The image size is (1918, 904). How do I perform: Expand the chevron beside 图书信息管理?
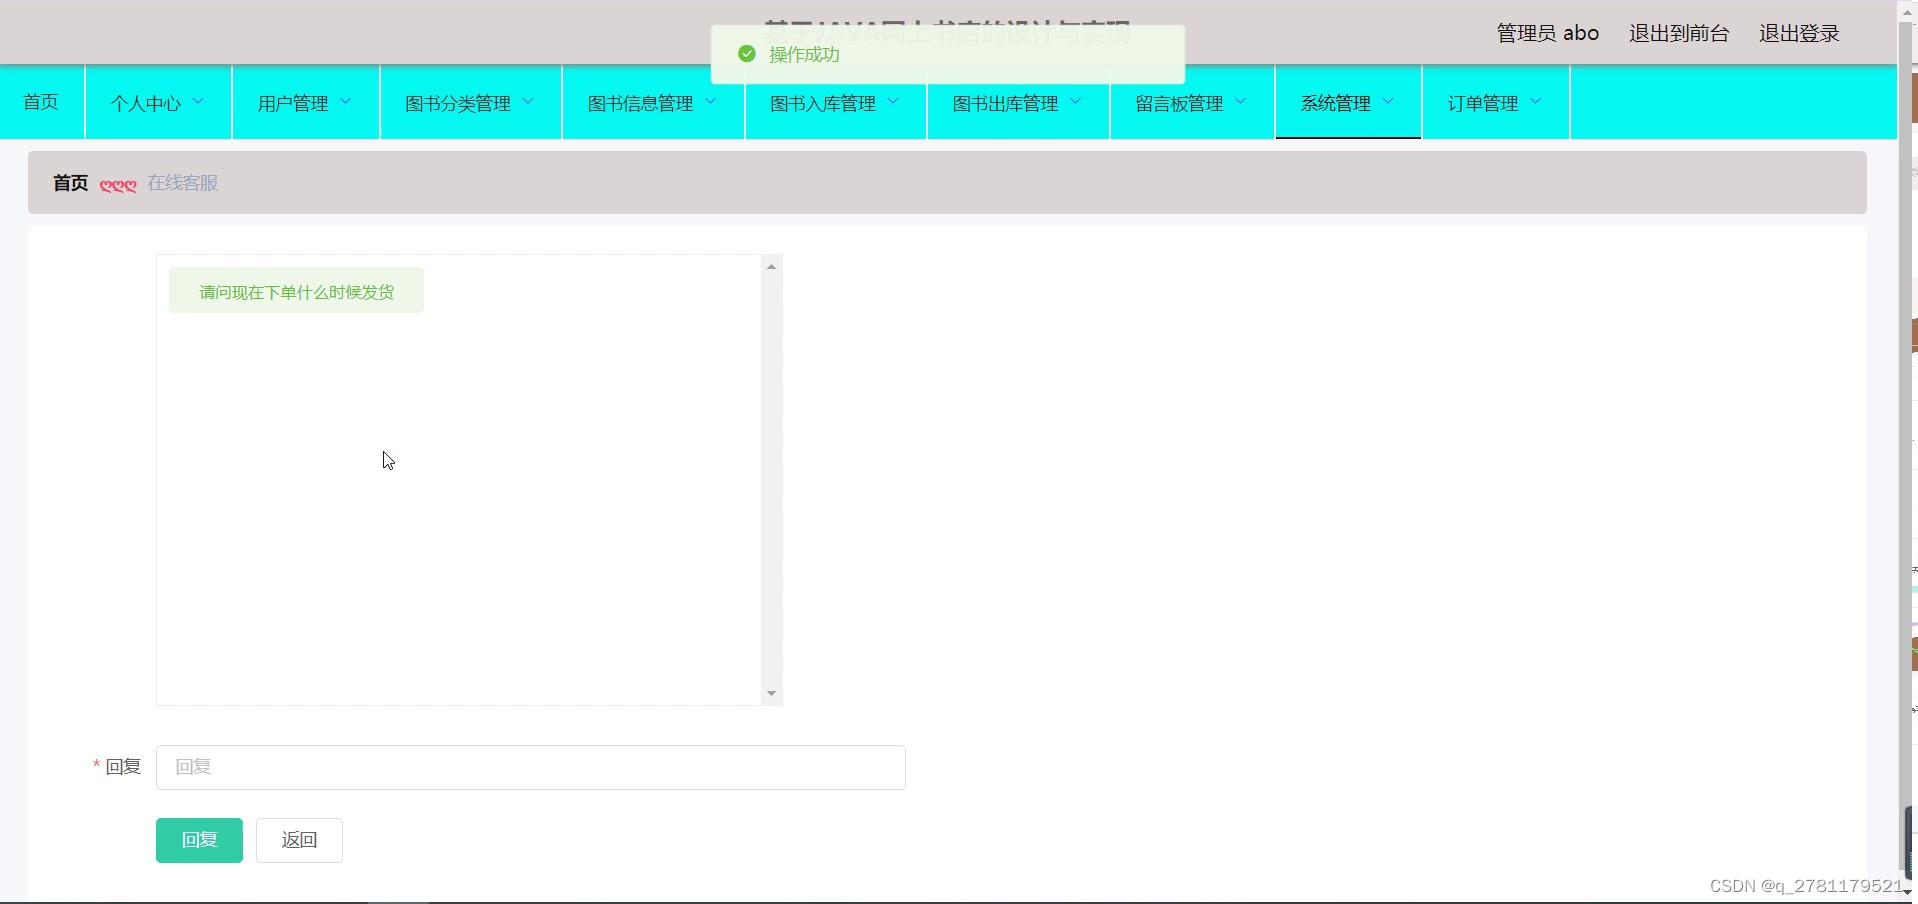711,101
